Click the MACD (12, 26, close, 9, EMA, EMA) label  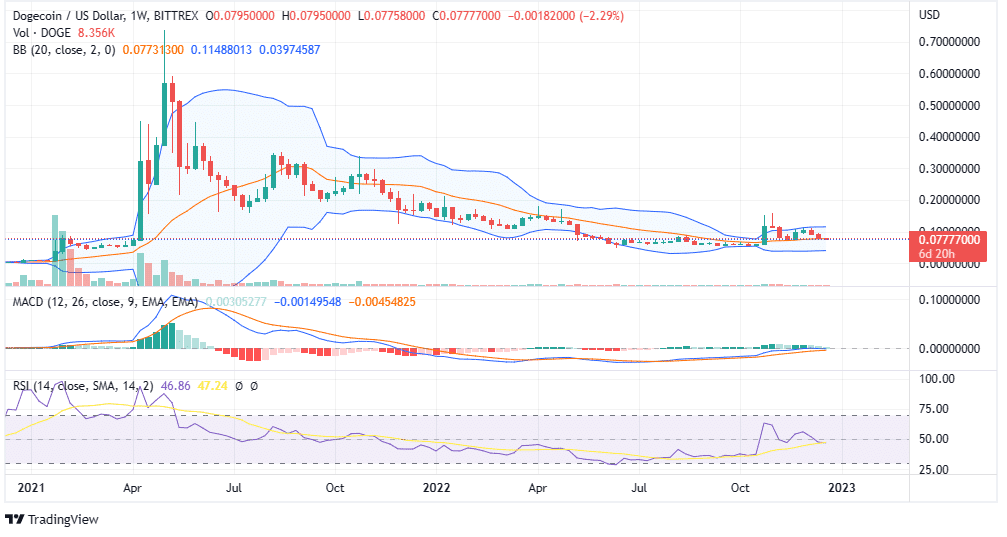(x=105, y=301)
